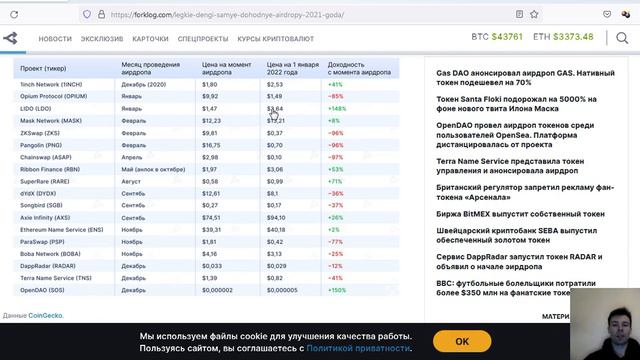Open Terra Name Service представила токен headline
This screenshot has width=640, height=360.
pyautogui.click(x=510, y=166)
